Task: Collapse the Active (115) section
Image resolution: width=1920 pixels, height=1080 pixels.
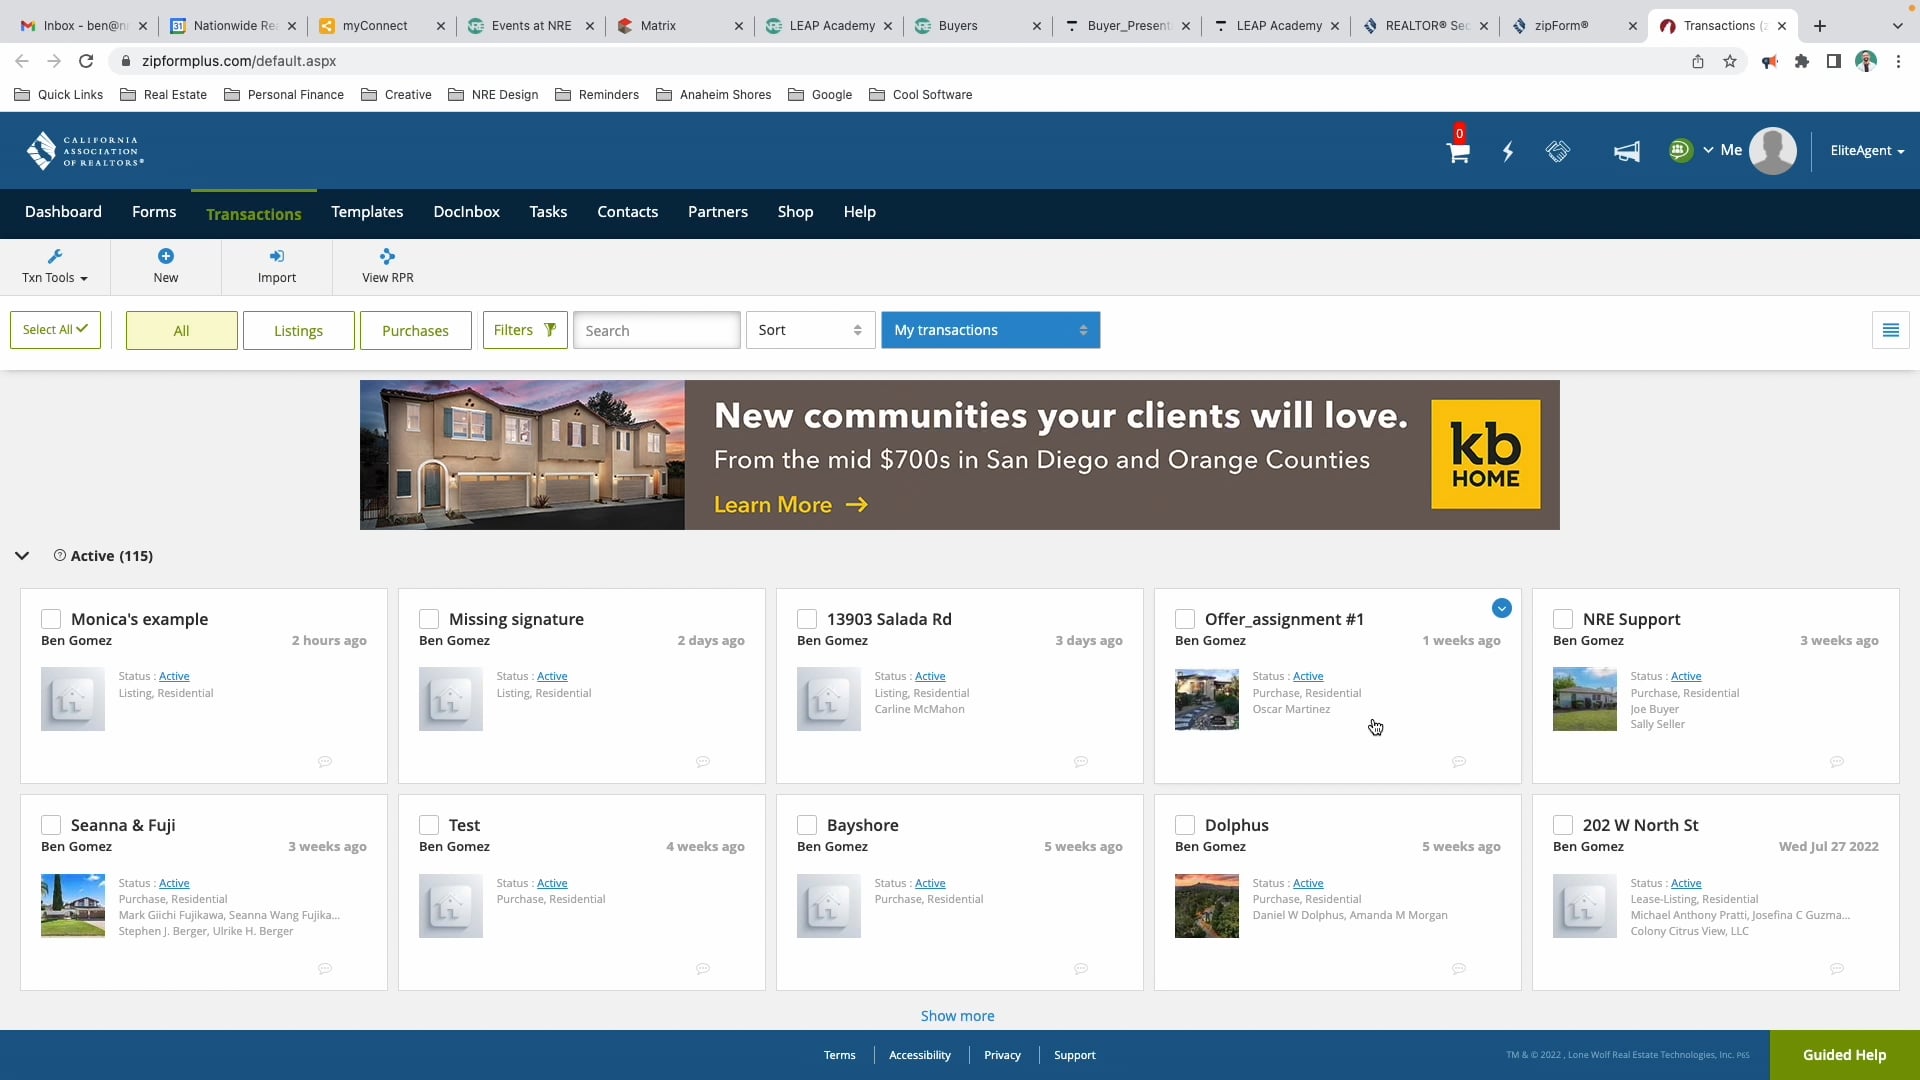Action: [x=22, y=556]
